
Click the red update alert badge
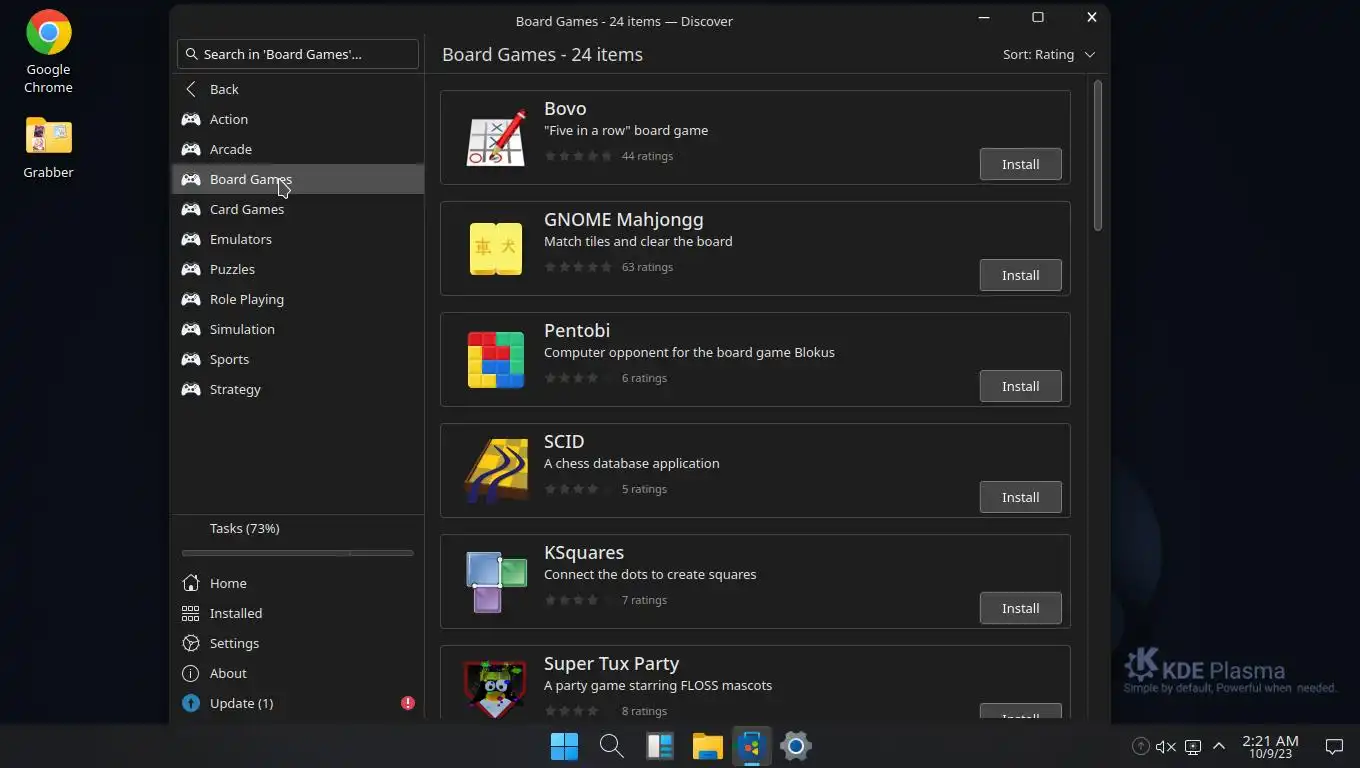pos(408,703)
